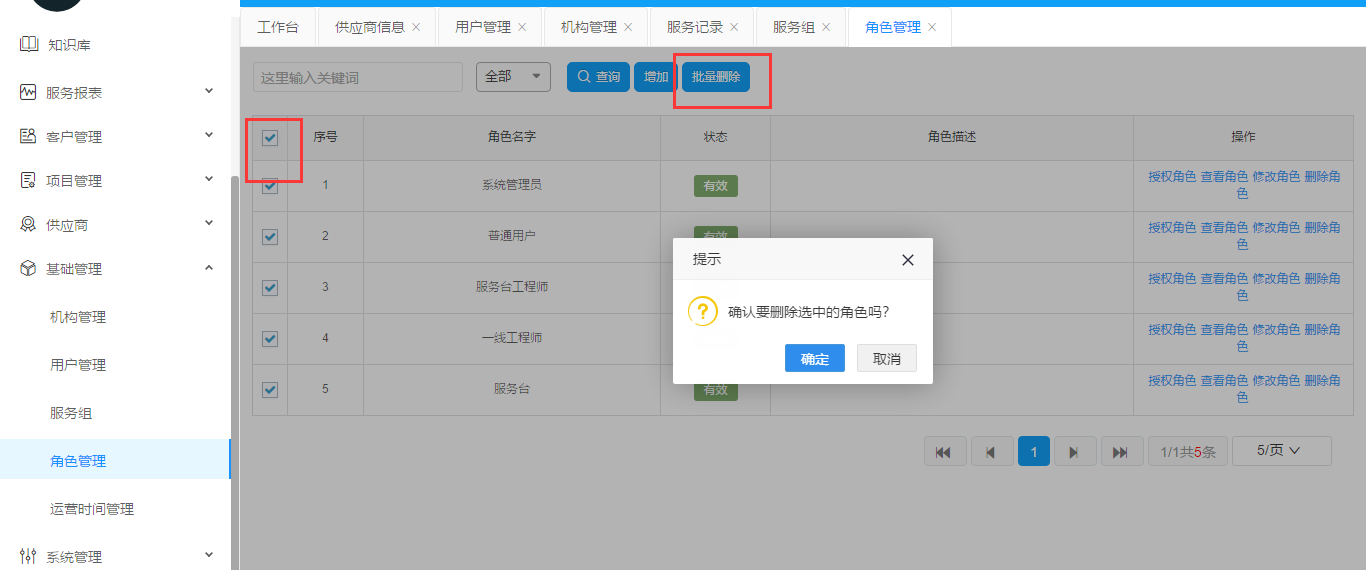Viewport: 1366px width, 570px height.
Task: Toggle the select-all checkbox in table header
Action: tap(270, 138)
